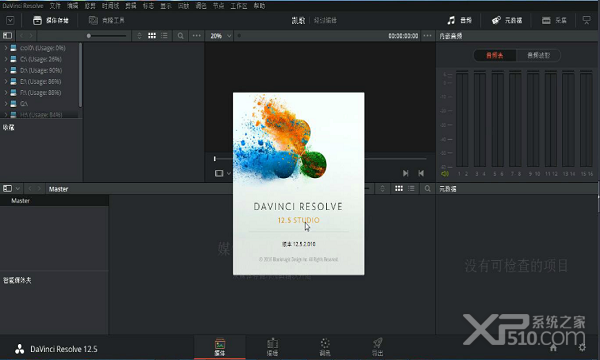Click the C: drive icon in the tree
The image size is (600, 360).
[13, 59]
